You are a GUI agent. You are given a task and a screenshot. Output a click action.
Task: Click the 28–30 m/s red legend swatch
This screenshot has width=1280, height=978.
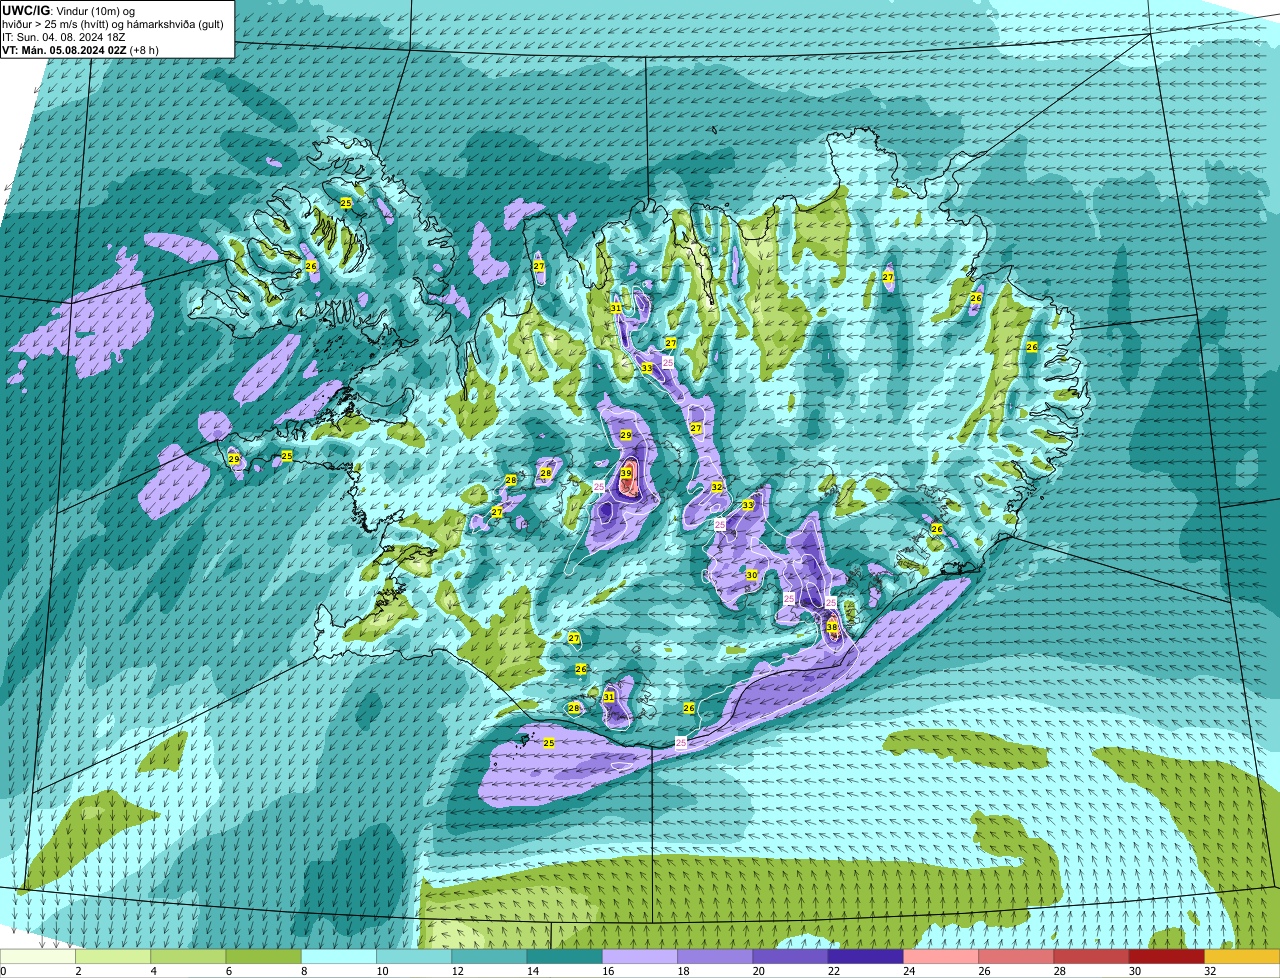pyautogui.click(x=1091, y=957)
